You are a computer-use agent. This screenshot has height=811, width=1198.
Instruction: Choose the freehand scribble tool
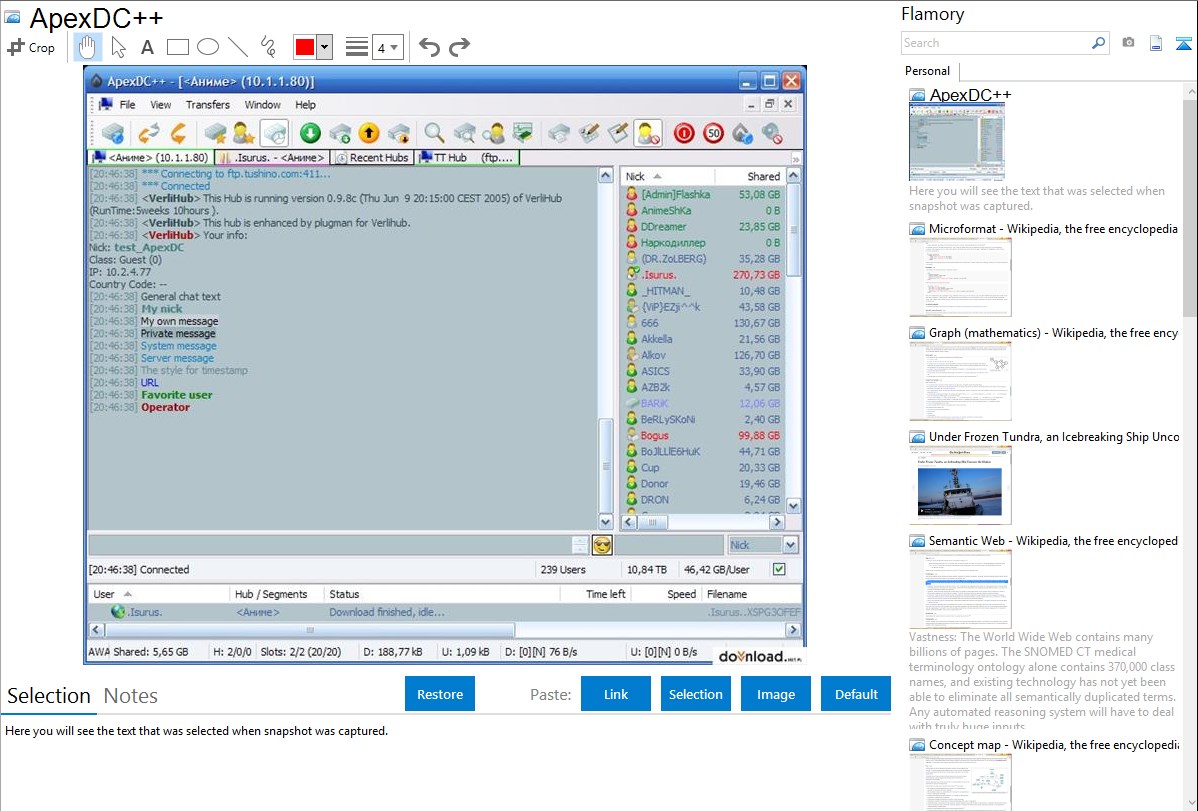point(268,47)
